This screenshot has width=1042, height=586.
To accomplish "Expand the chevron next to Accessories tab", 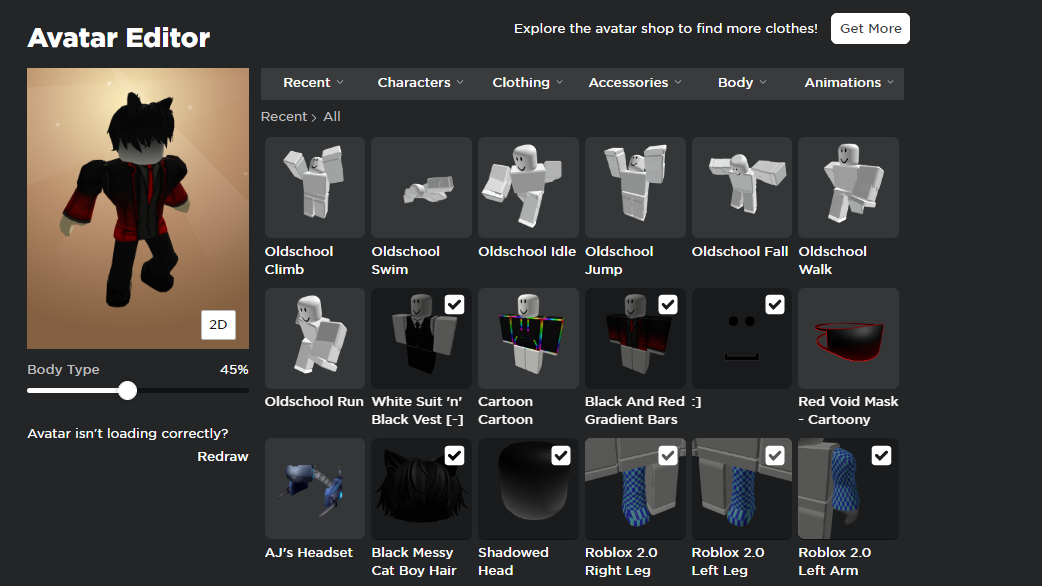I will pyautogui.click(x=678, y=82).
